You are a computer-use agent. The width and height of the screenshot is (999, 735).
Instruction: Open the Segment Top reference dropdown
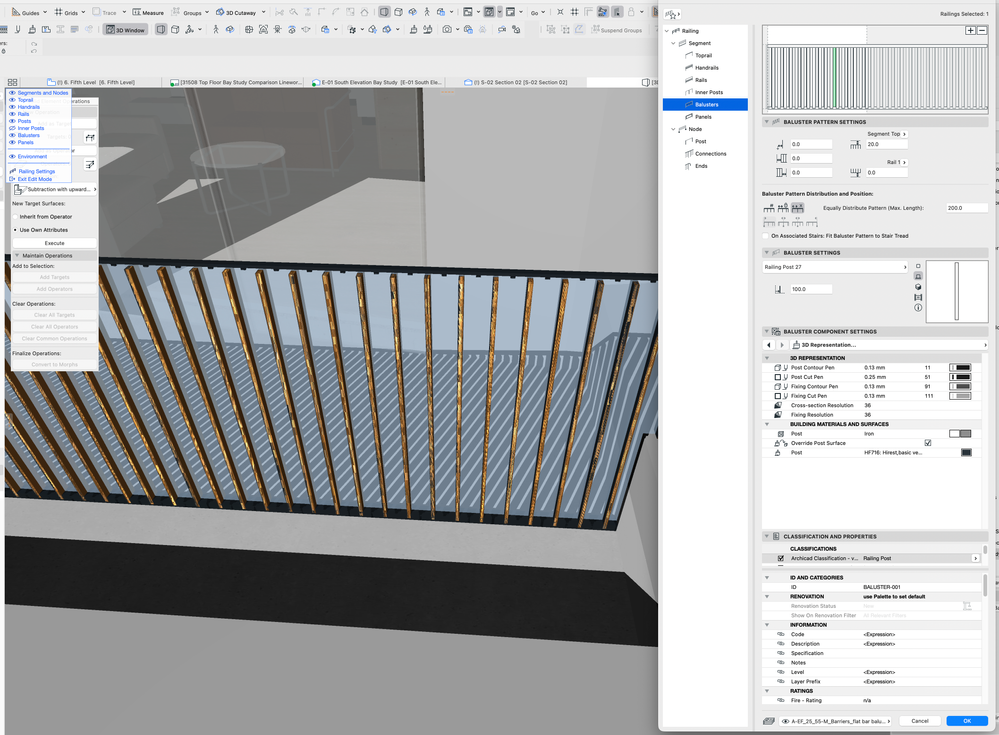click(886, 134)
